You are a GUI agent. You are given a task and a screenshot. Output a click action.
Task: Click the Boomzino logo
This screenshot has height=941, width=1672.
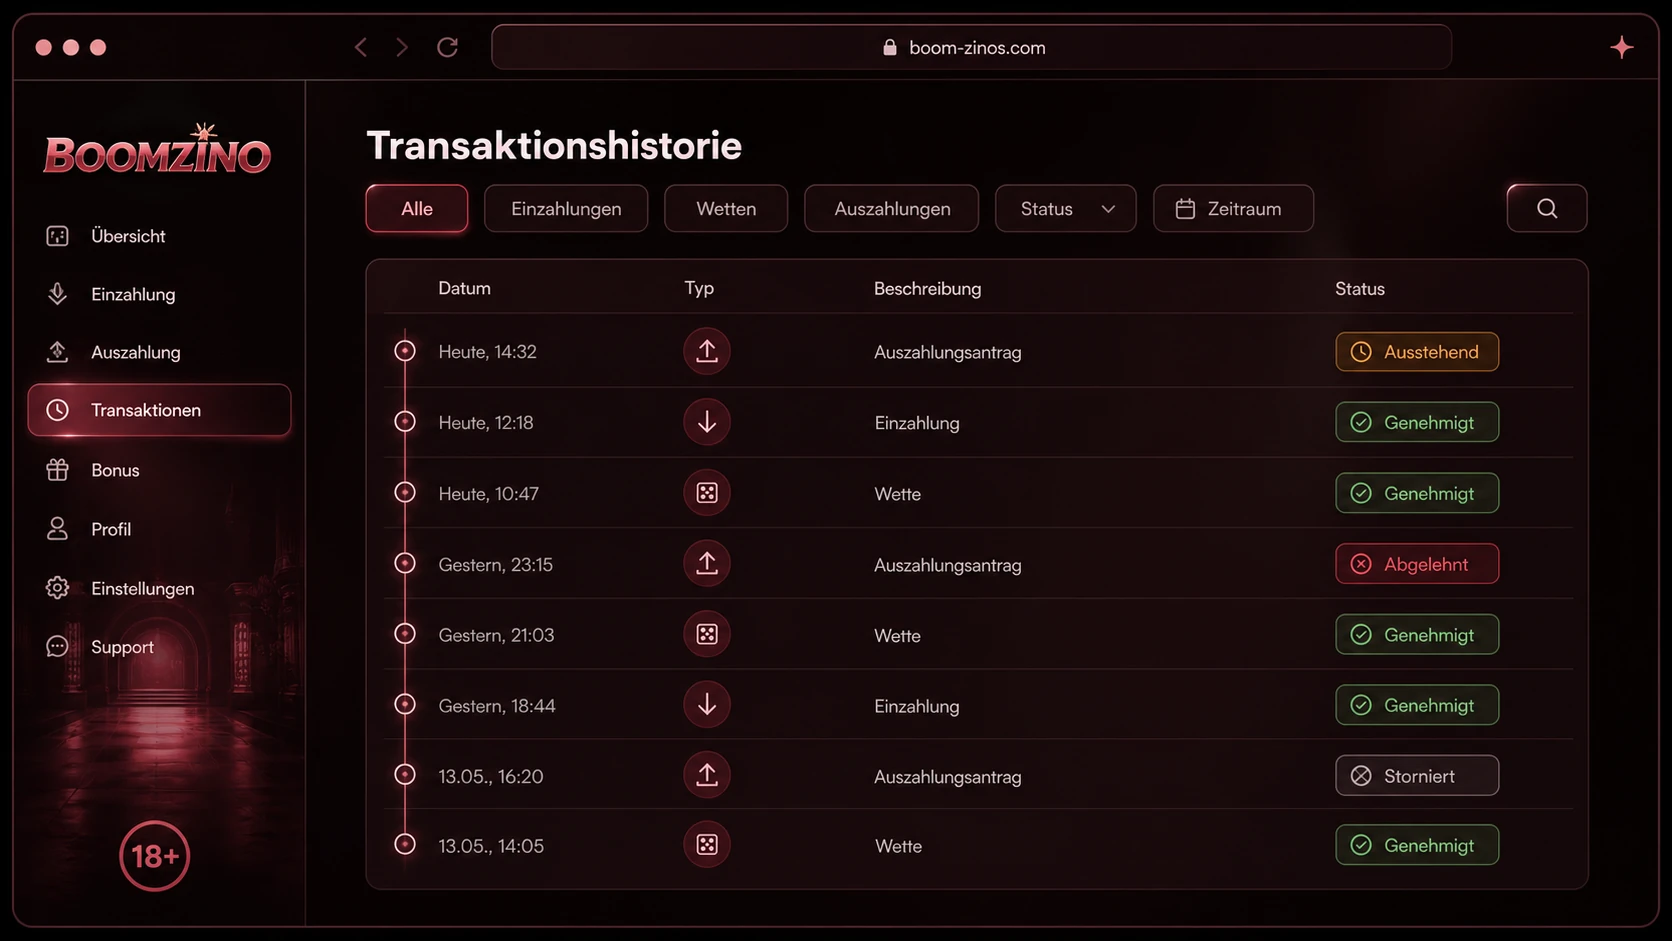(157, 150)
